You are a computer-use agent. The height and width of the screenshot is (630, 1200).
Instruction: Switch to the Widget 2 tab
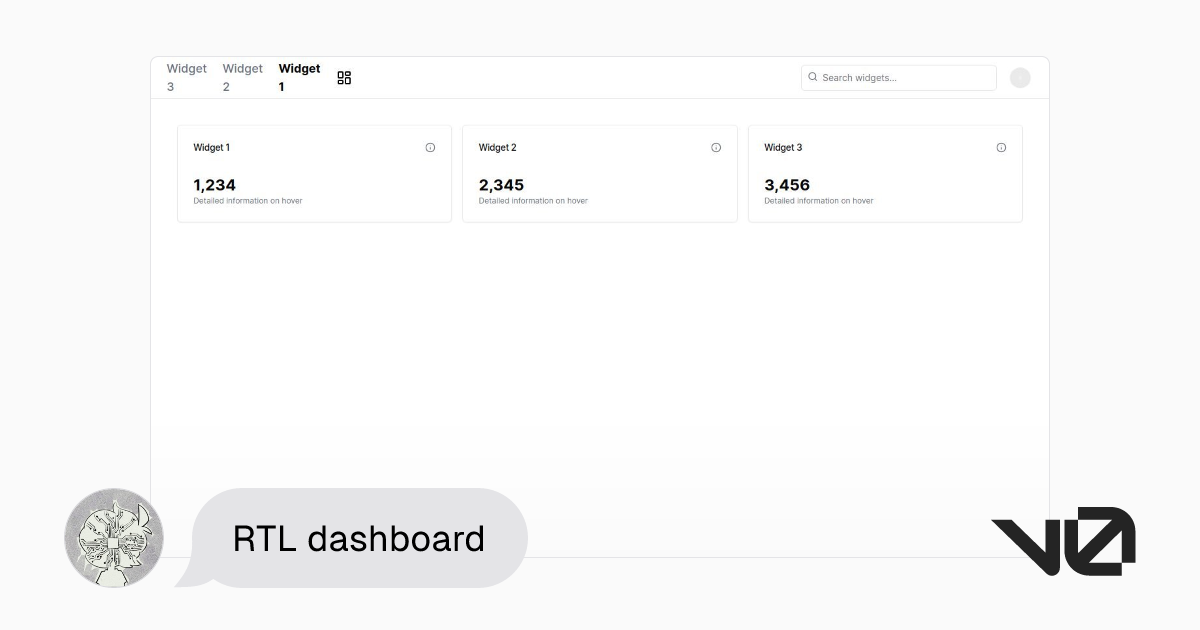click(242, 77)
